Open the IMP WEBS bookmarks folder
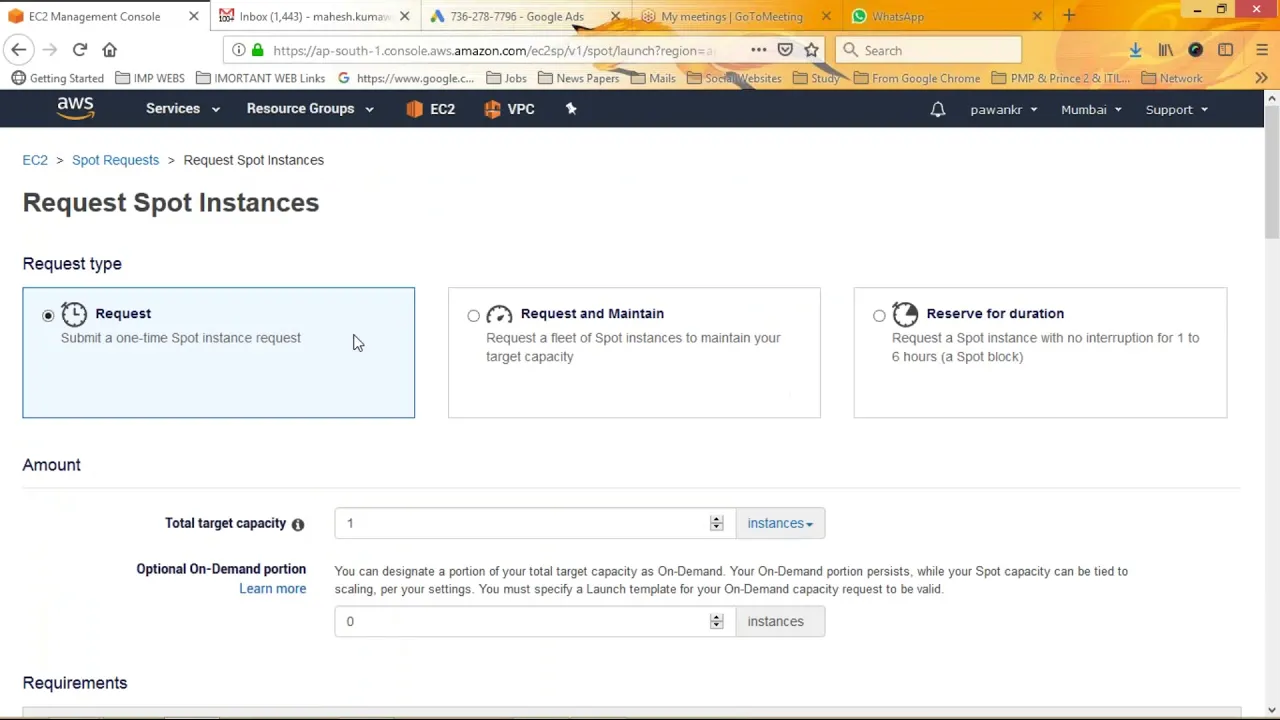This screenshot has width=1280, height=720. point(150,78)
